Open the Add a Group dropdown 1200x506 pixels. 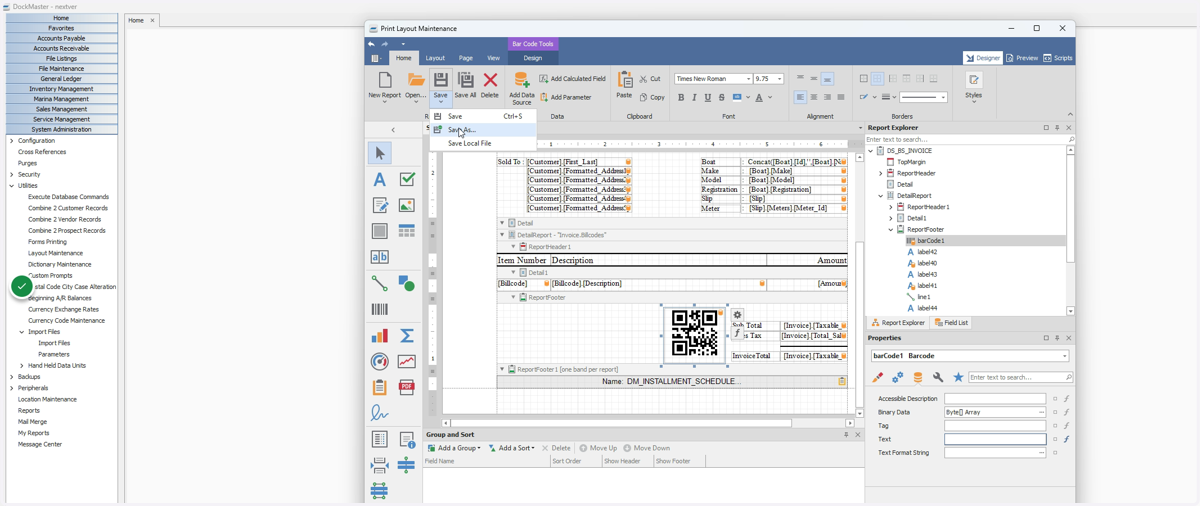[454, 448]
